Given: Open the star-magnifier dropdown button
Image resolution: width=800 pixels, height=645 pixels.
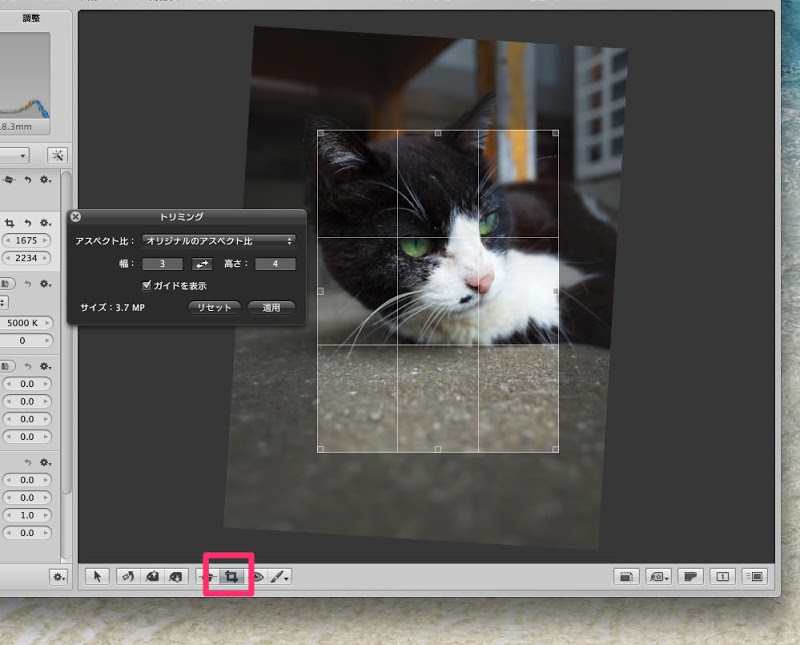Looking at the screenshot, I should tap(658, 577).
